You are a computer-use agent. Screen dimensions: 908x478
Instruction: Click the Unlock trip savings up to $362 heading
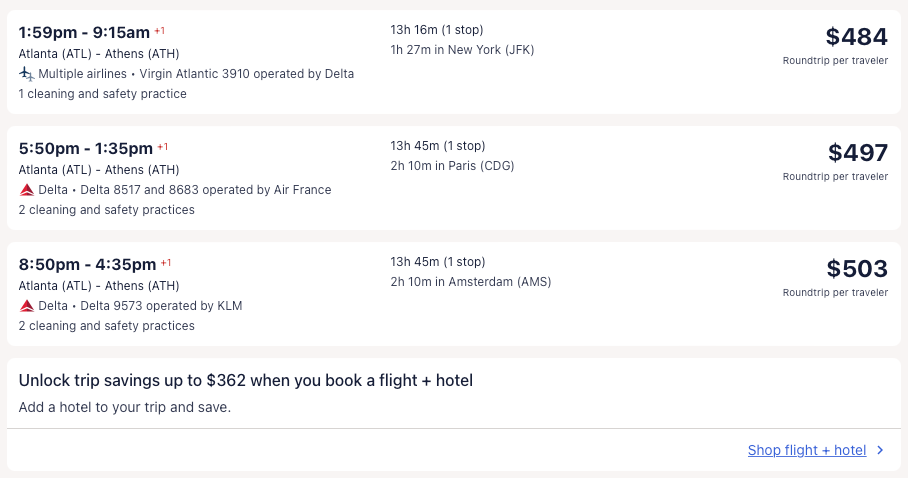(x=245, y=380)
